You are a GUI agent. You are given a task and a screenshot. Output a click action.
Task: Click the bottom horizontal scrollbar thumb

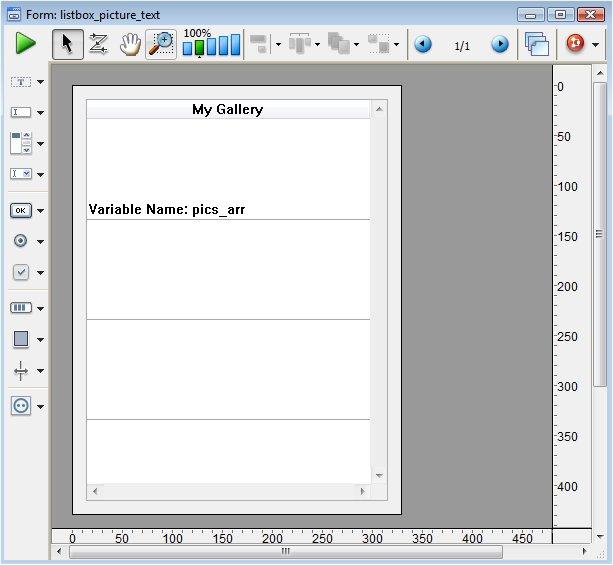click(x=285, y=551)
